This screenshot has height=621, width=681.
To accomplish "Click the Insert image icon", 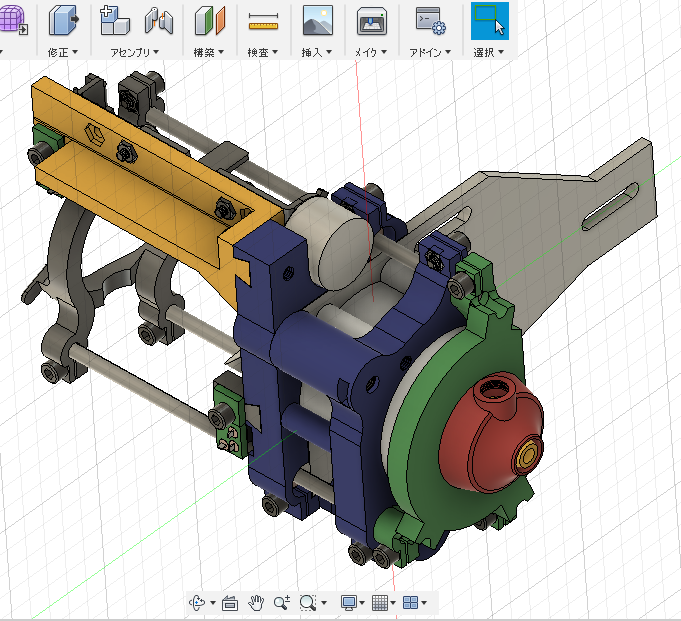I will (x=317, y=21).
